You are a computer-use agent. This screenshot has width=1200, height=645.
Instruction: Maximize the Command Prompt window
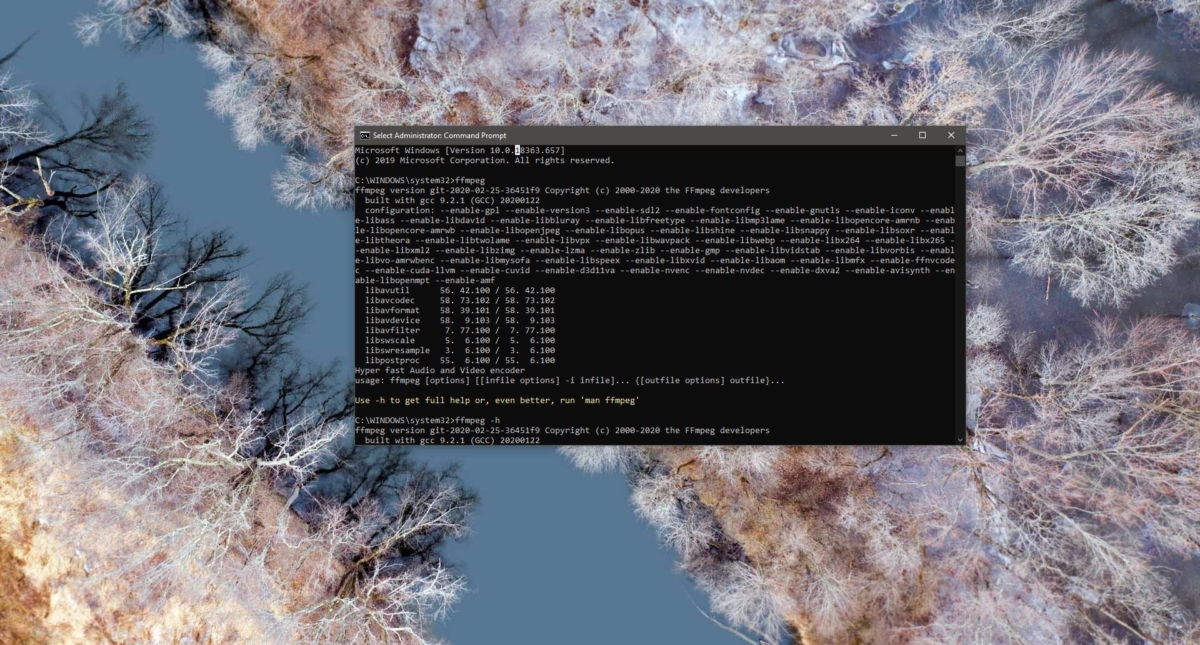922,135
